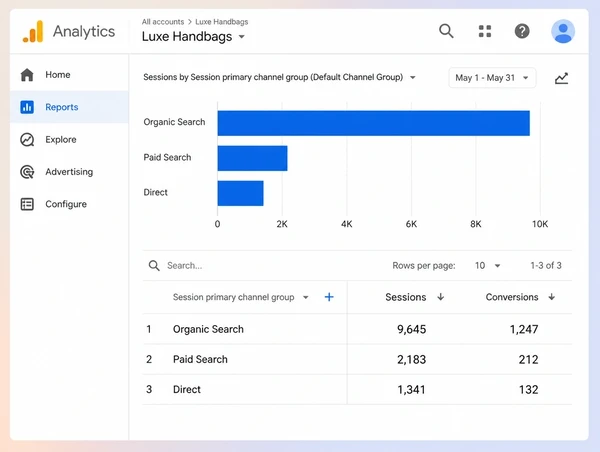Image resolution: width=600 pixels, height=452 pixels.
Task: Click sessions value 9,645
Action: click(x=411, y=329)
